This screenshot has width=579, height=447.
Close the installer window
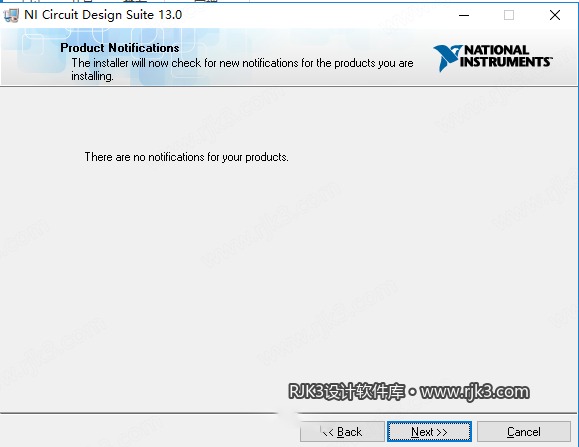(555, 15)
